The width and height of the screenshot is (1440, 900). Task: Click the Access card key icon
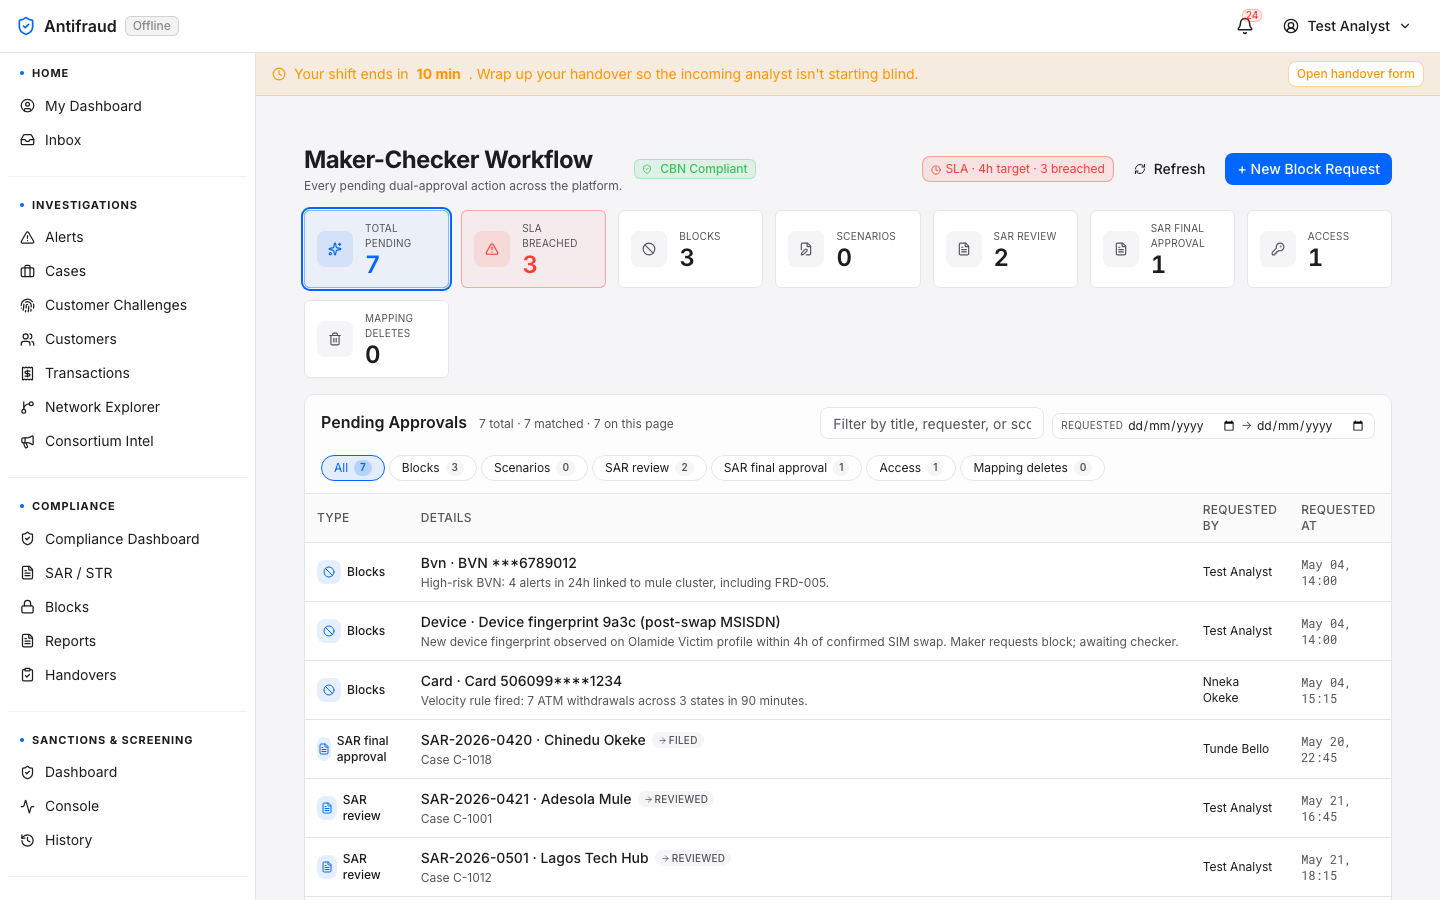pos(1278,249)
